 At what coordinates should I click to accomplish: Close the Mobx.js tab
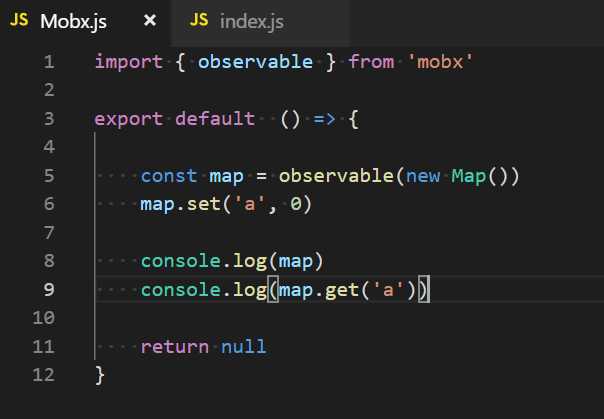tap(150, 20)
